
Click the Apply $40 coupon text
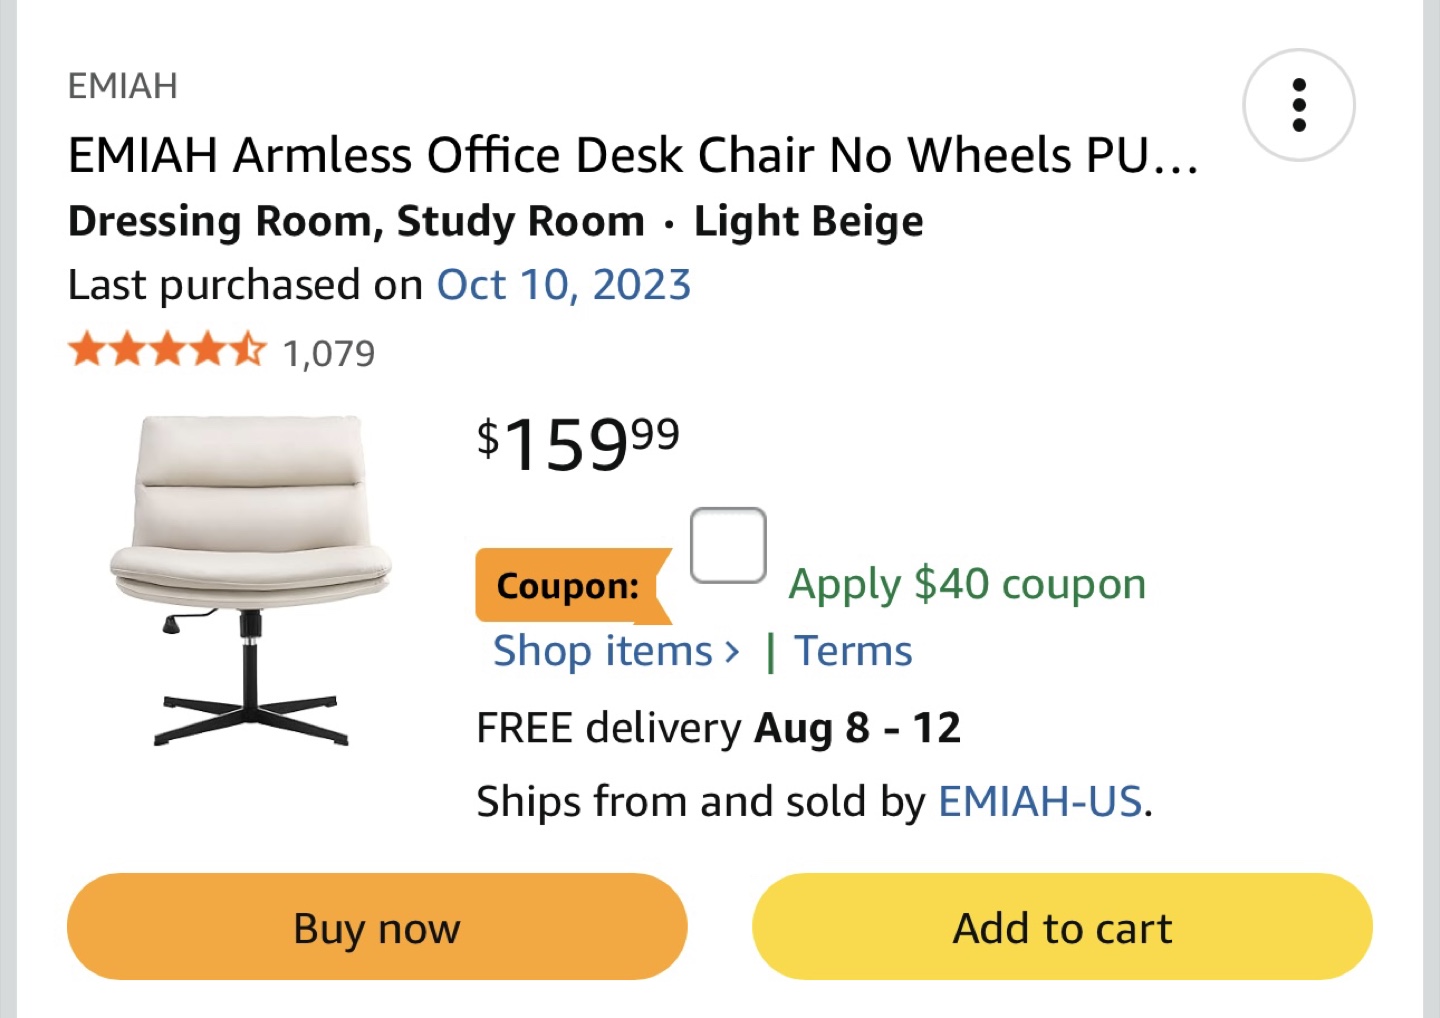966,584
